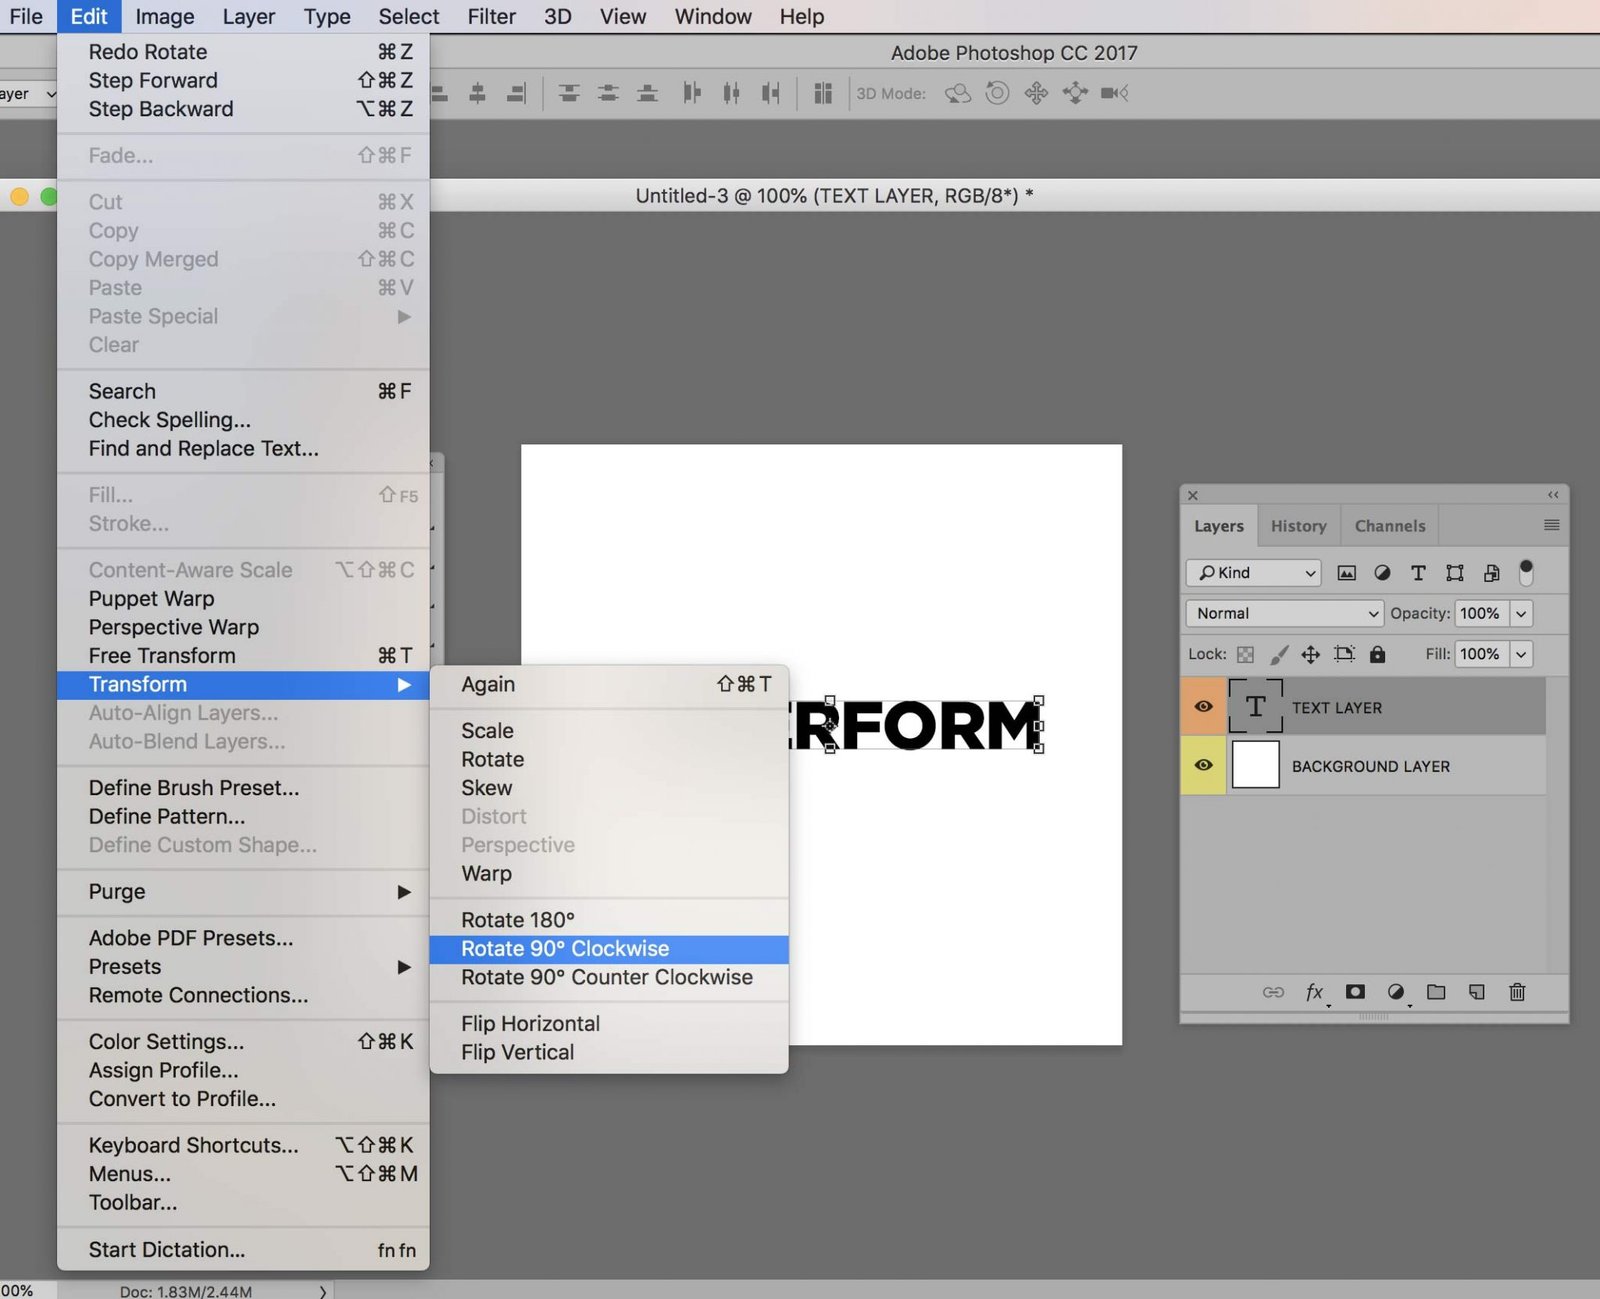Viewport: 1600px width, 1299px height.
Task: Filter for type layers in Layers panel
Action: (x=1418, y=573)
